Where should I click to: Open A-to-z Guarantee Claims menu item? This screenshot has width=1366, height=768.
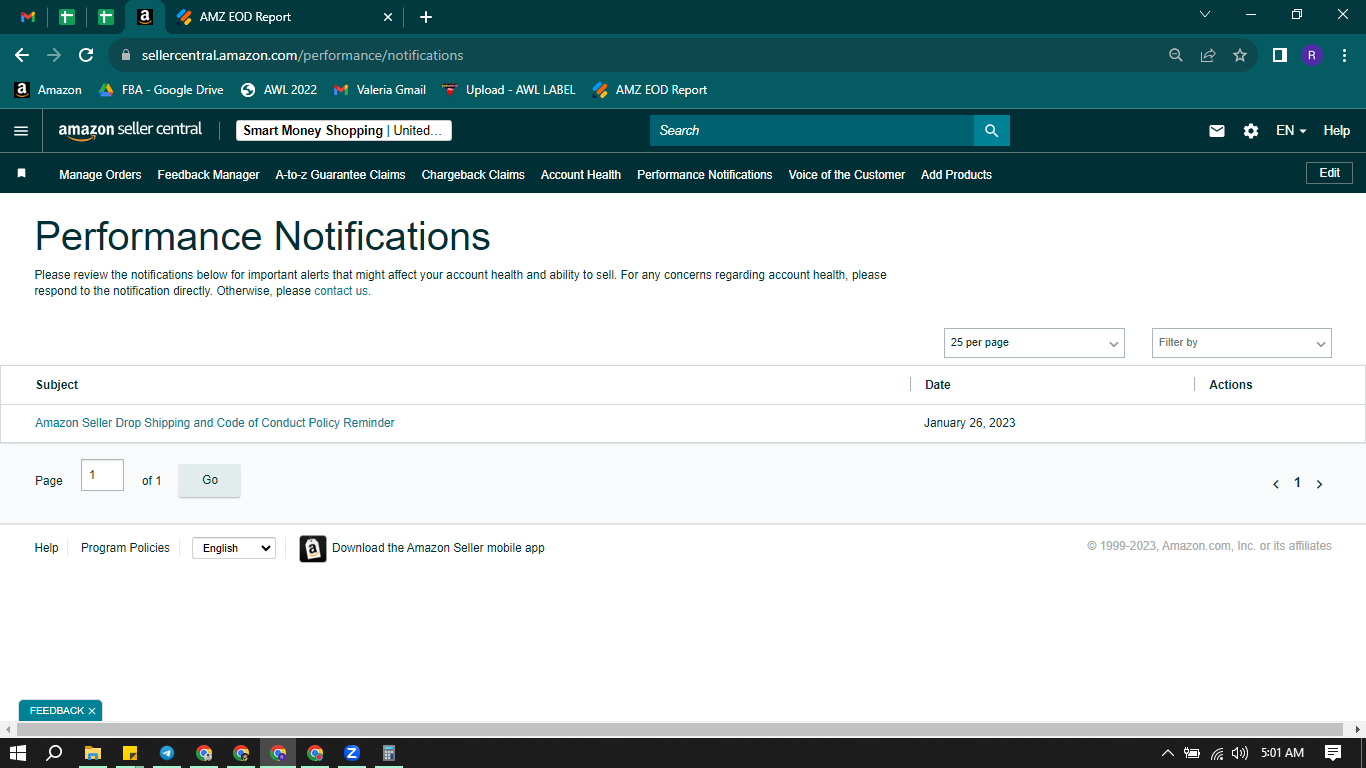[341, 175]
